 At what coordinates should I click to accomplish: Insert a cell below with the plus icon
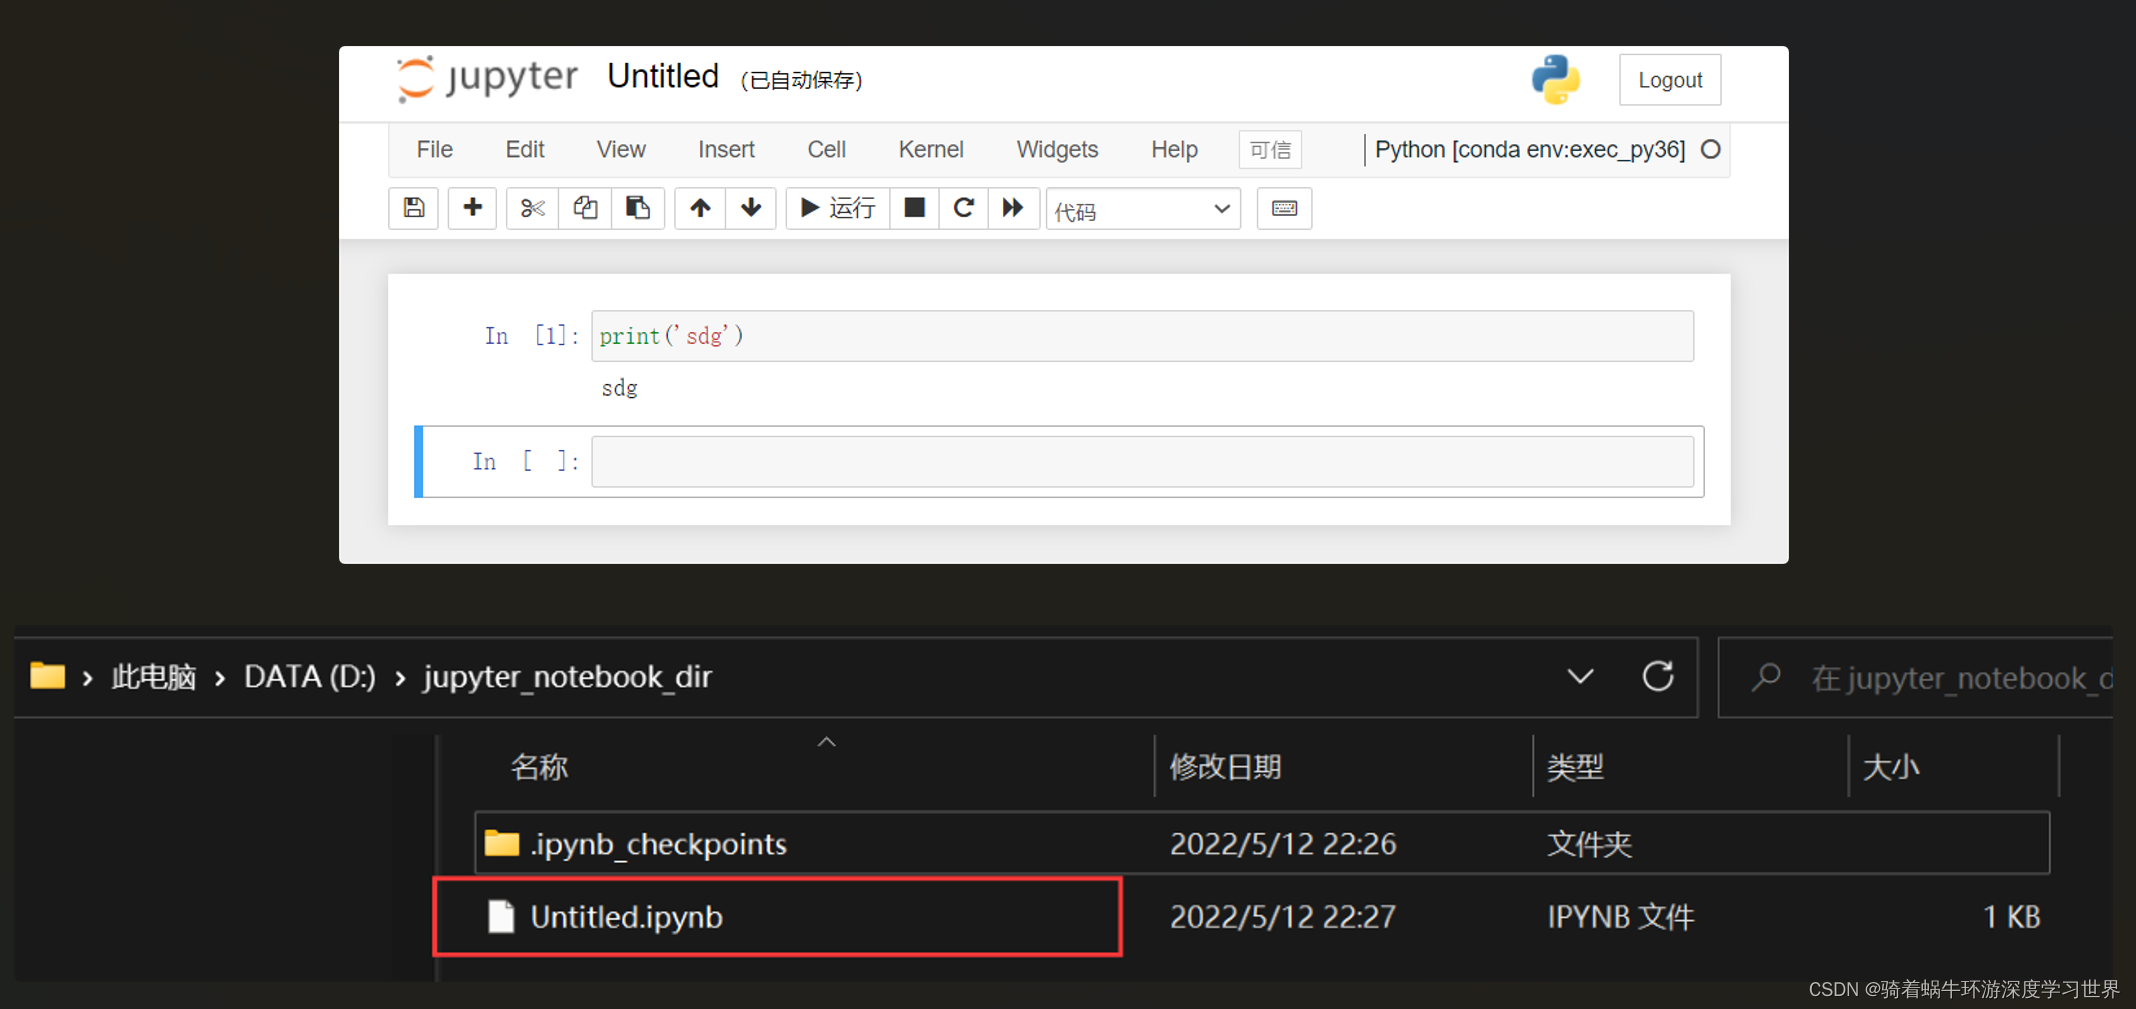click(472, 208)
